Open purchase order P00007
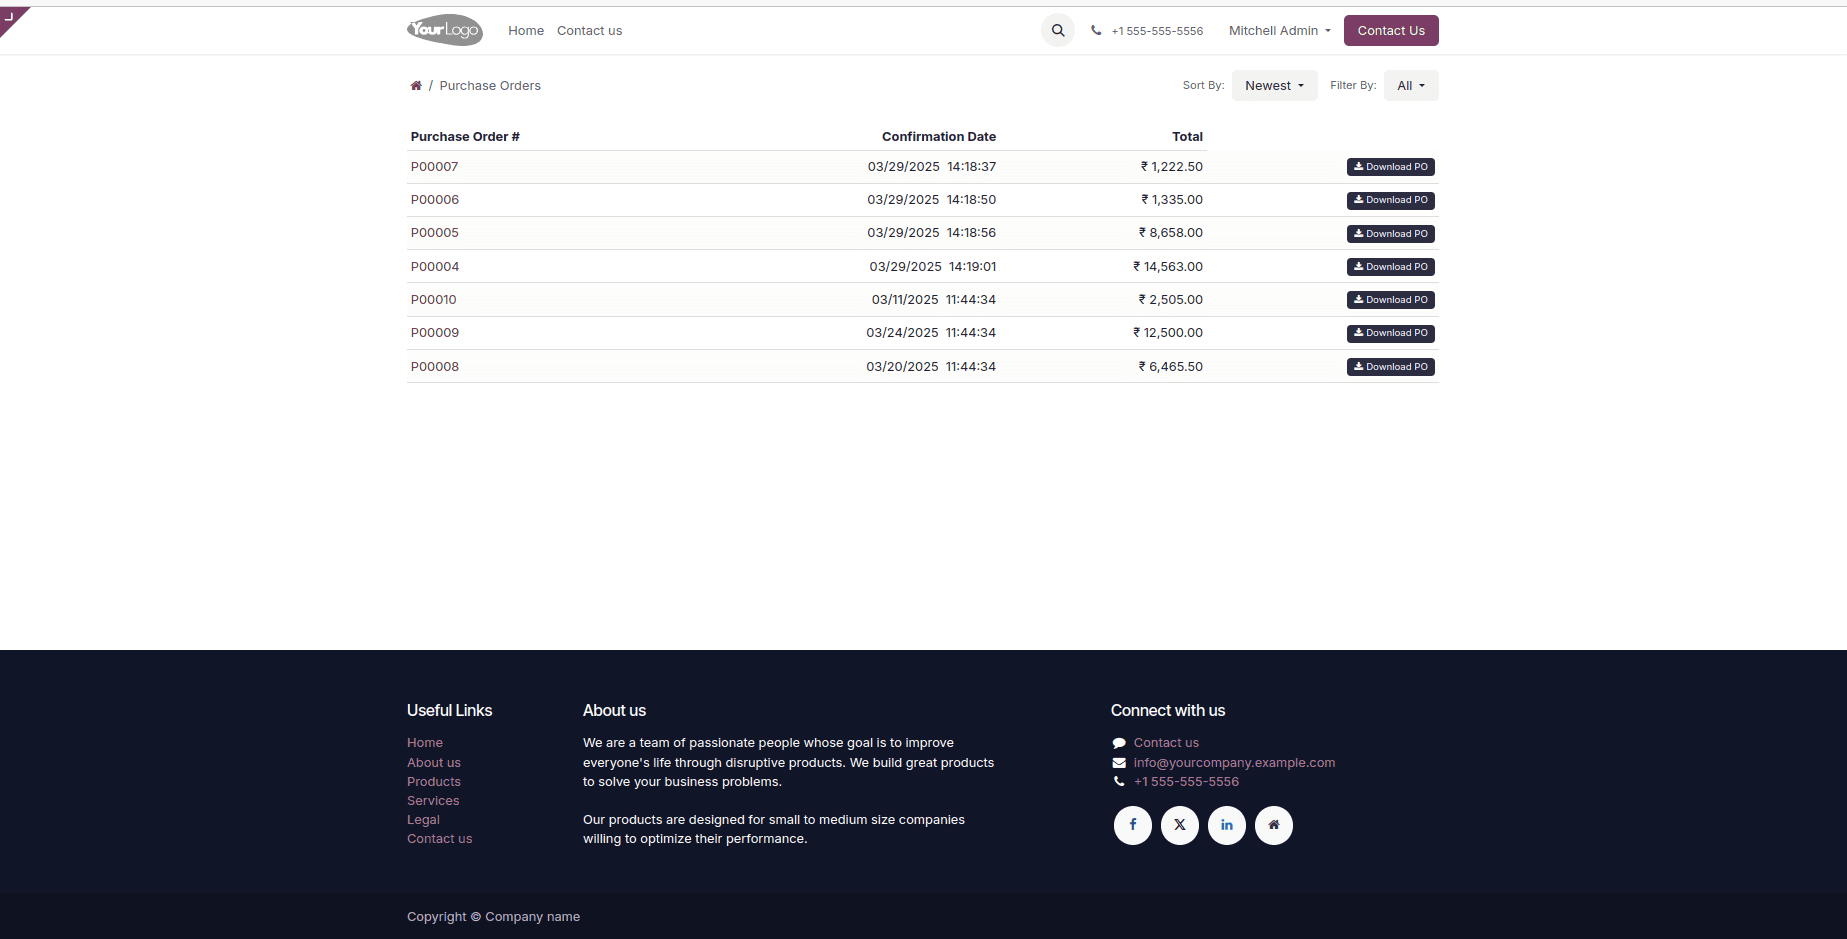Screen dimensions: 1847x939 tap(434, 167)
